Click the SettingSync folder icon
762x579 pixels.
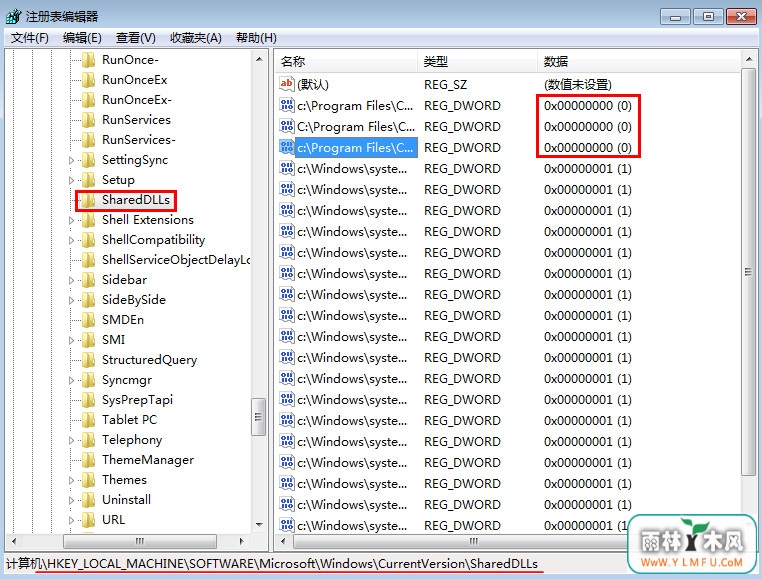tap(88, 160)
